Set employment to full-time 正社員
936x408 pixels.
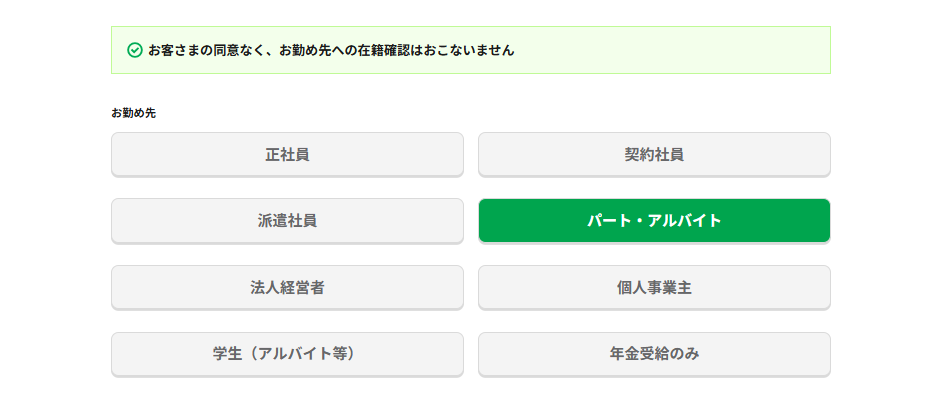[x=287, y=154]
